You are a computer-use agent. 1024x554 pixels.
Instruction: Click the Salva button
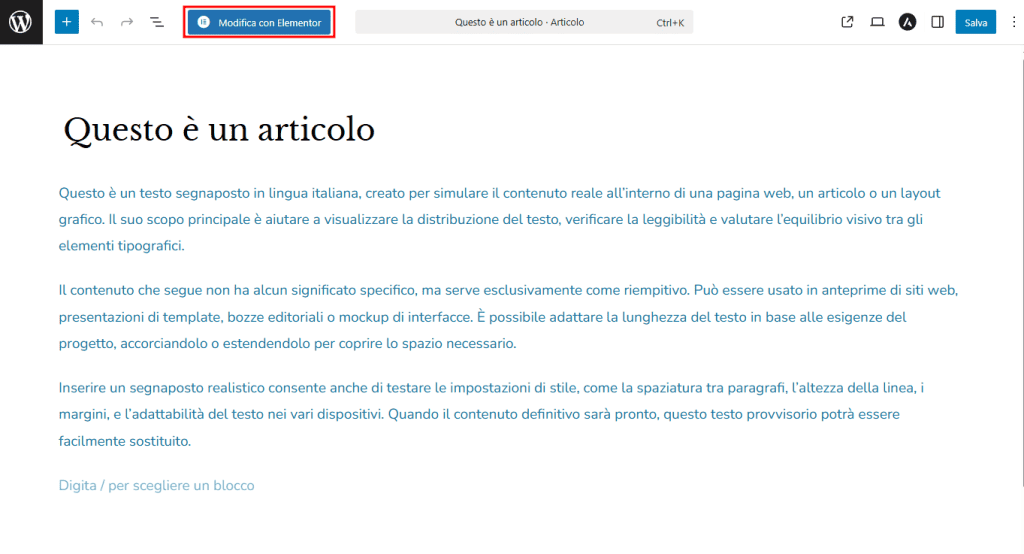point(976,22)
